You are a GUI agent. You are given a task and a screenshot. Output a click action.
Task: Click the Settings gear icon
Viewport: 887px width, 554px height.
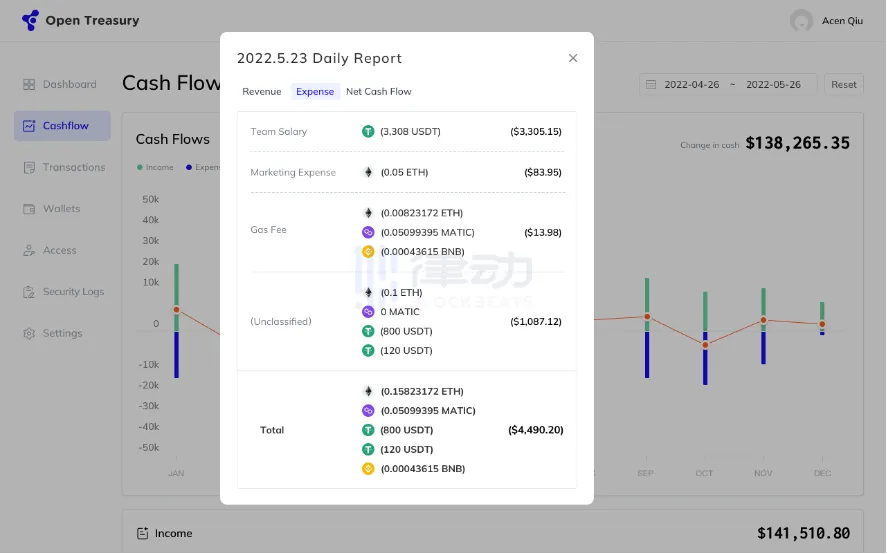pyautogui.click(x=29, y=334)
